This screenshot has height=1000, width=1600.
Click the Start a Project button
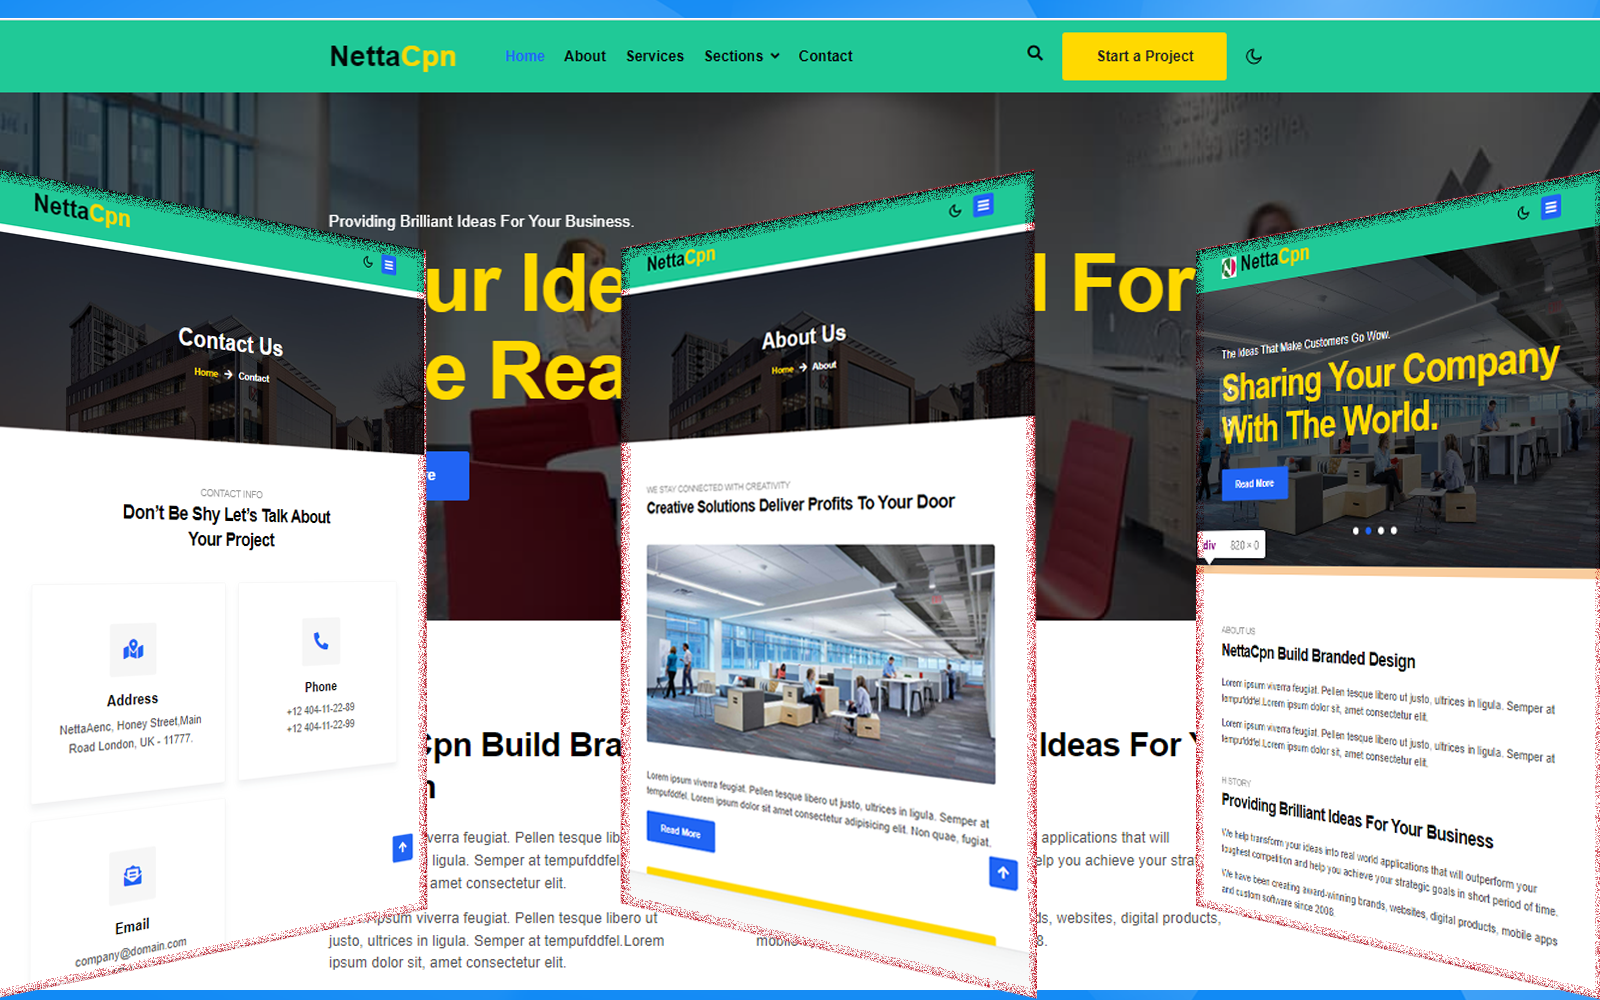coord(1144,56)
